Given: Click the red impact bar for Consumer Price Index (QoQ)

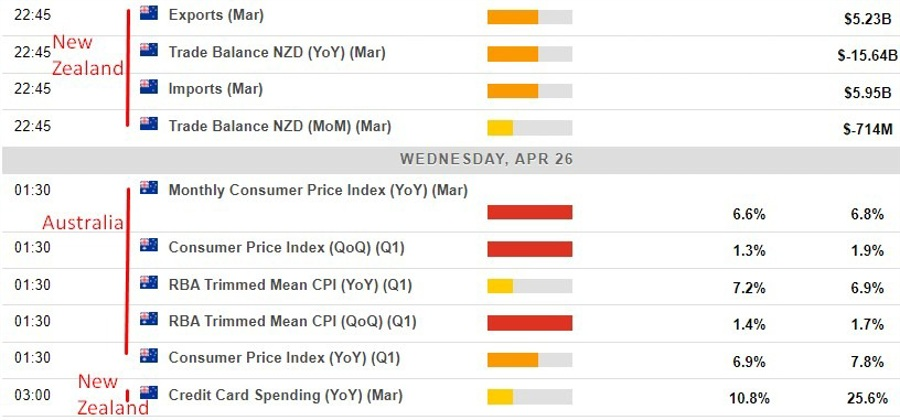Looking at the screenshot, I should 529,249.
